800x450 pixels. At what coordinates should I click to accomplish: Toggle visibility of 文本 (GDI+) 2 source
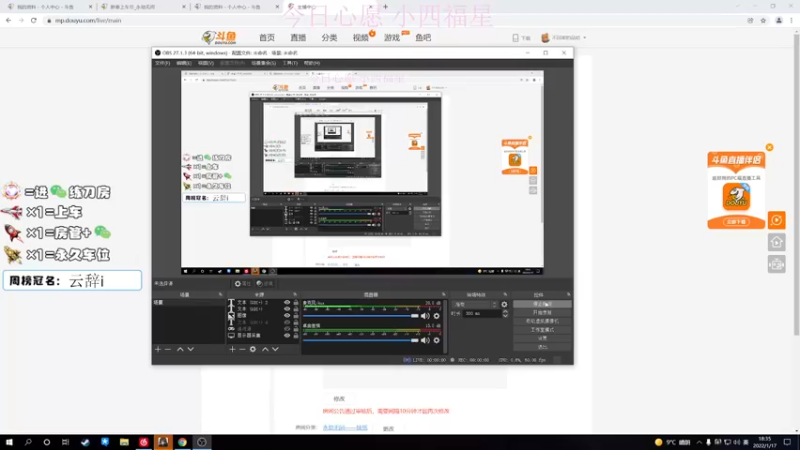pos(287,303)
